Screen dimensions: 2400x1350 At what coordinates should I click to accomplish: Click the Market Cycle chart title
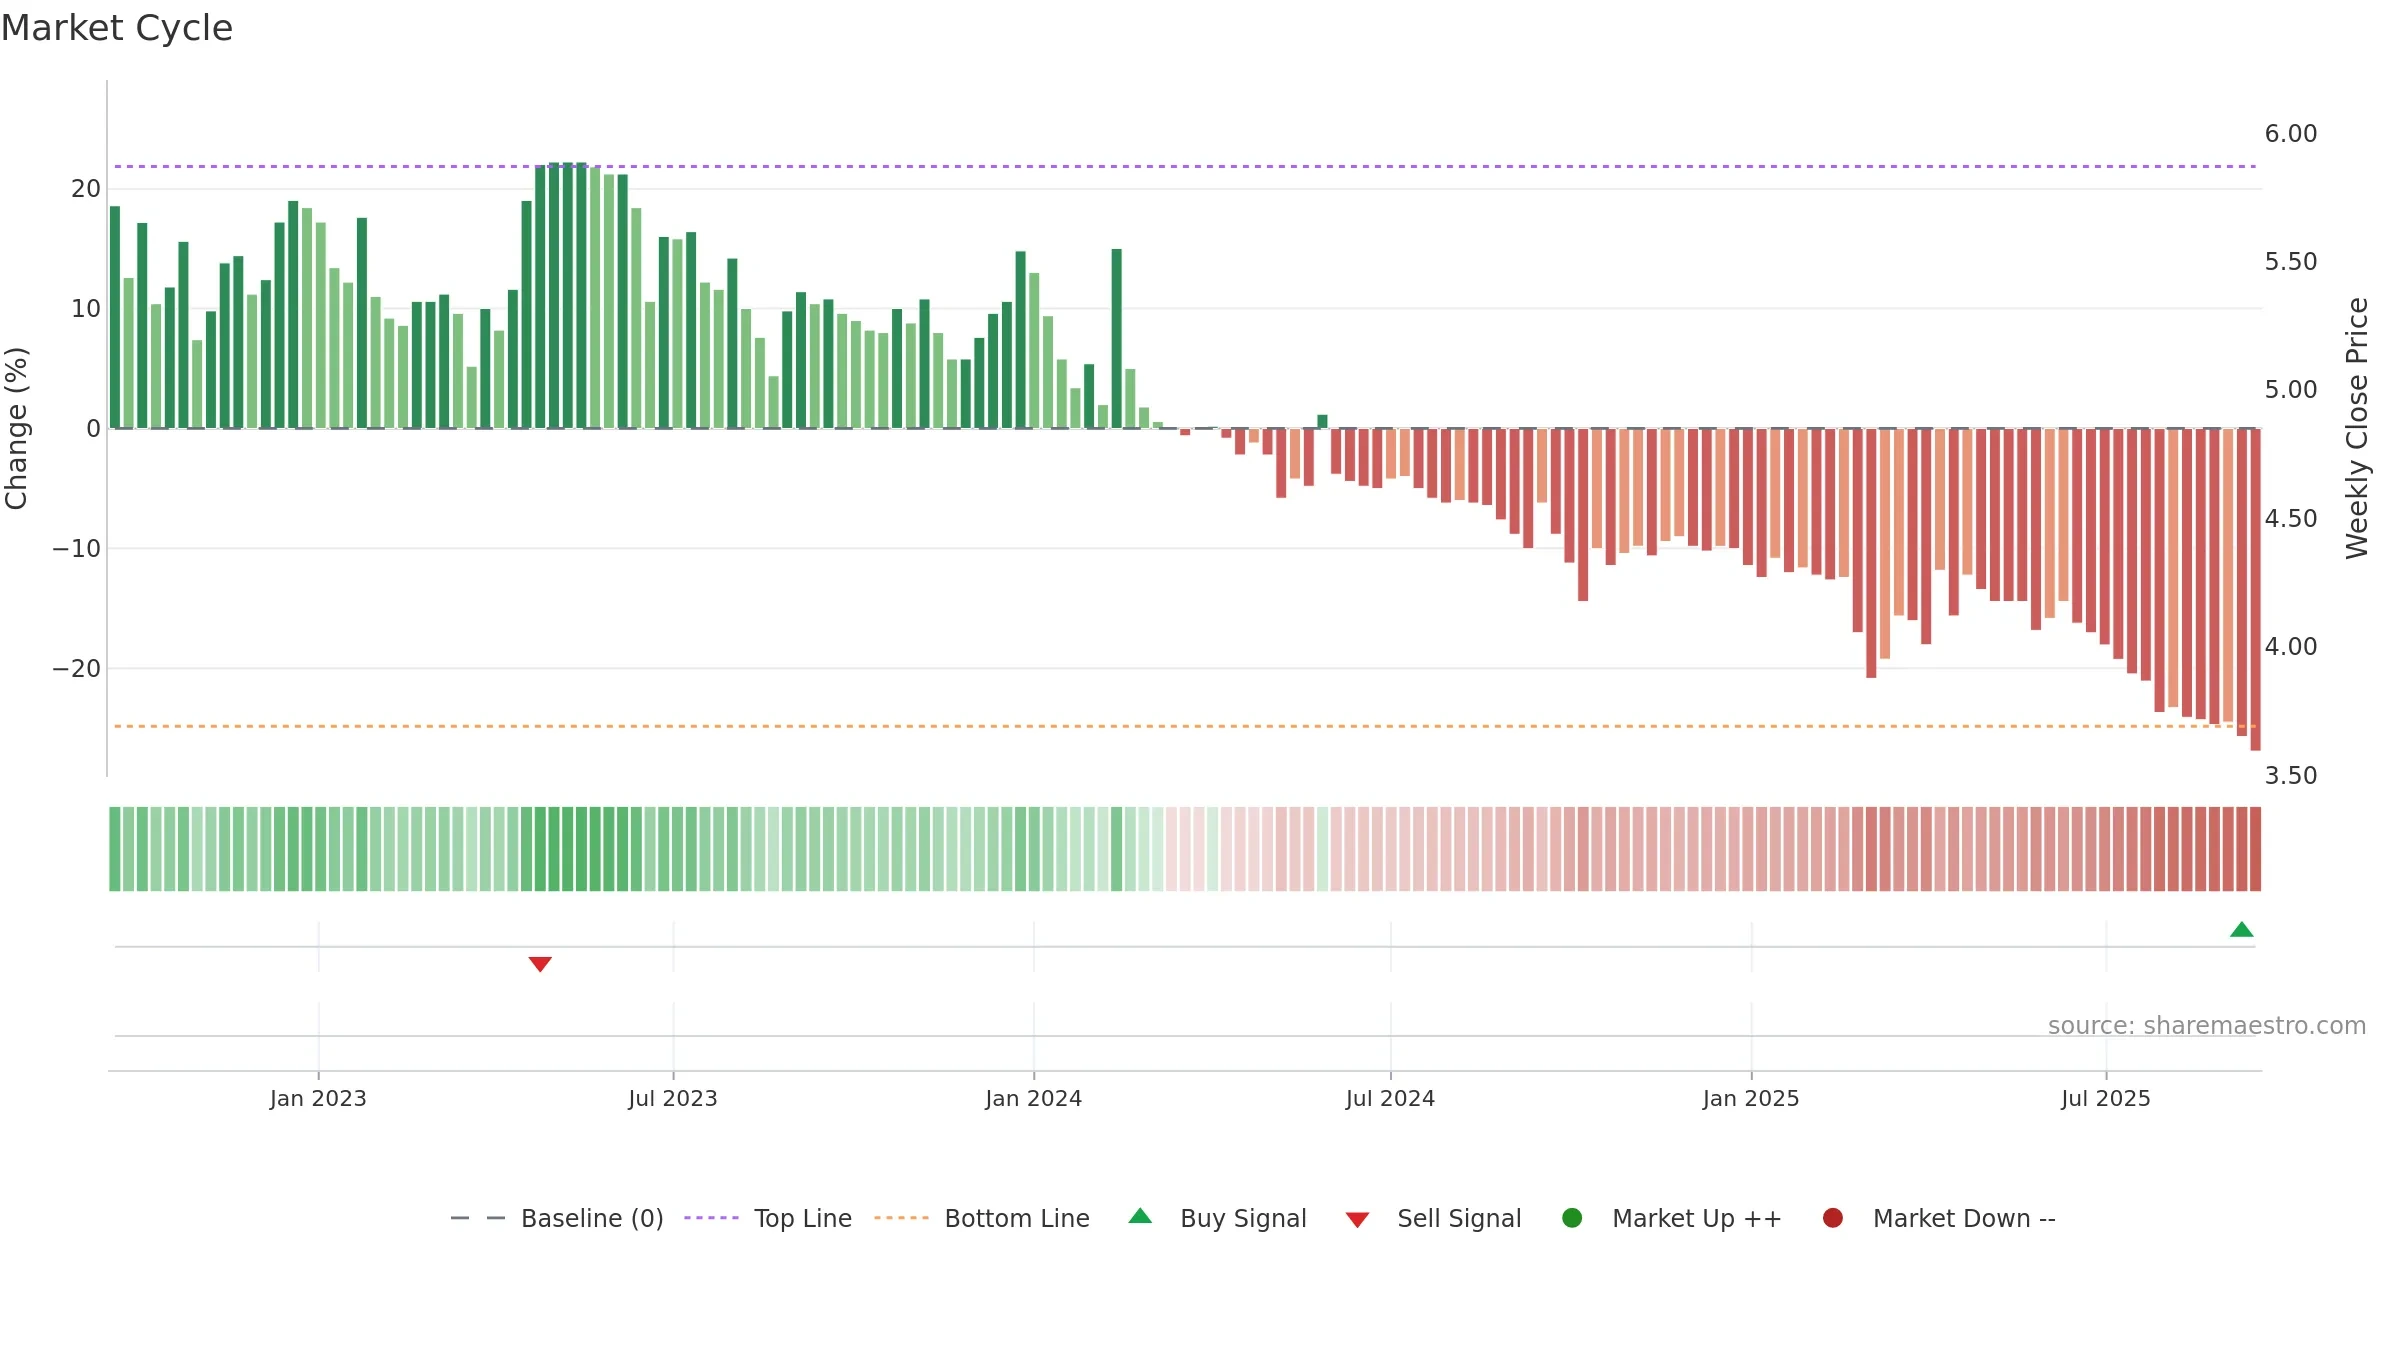click(x=117, y=28)
